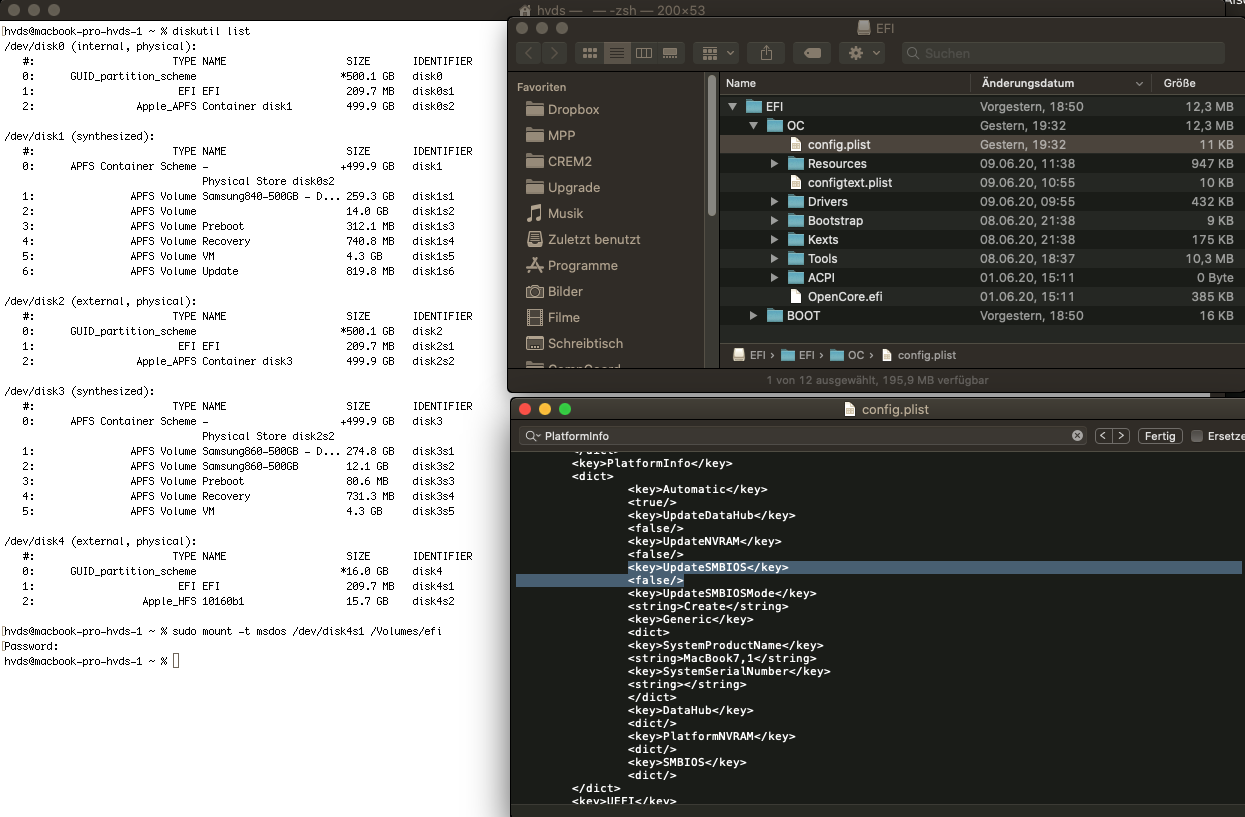Open the group-by dropdown in Finder toolbar
Screen dimensions: 1245x817
[x=716, y=53]
